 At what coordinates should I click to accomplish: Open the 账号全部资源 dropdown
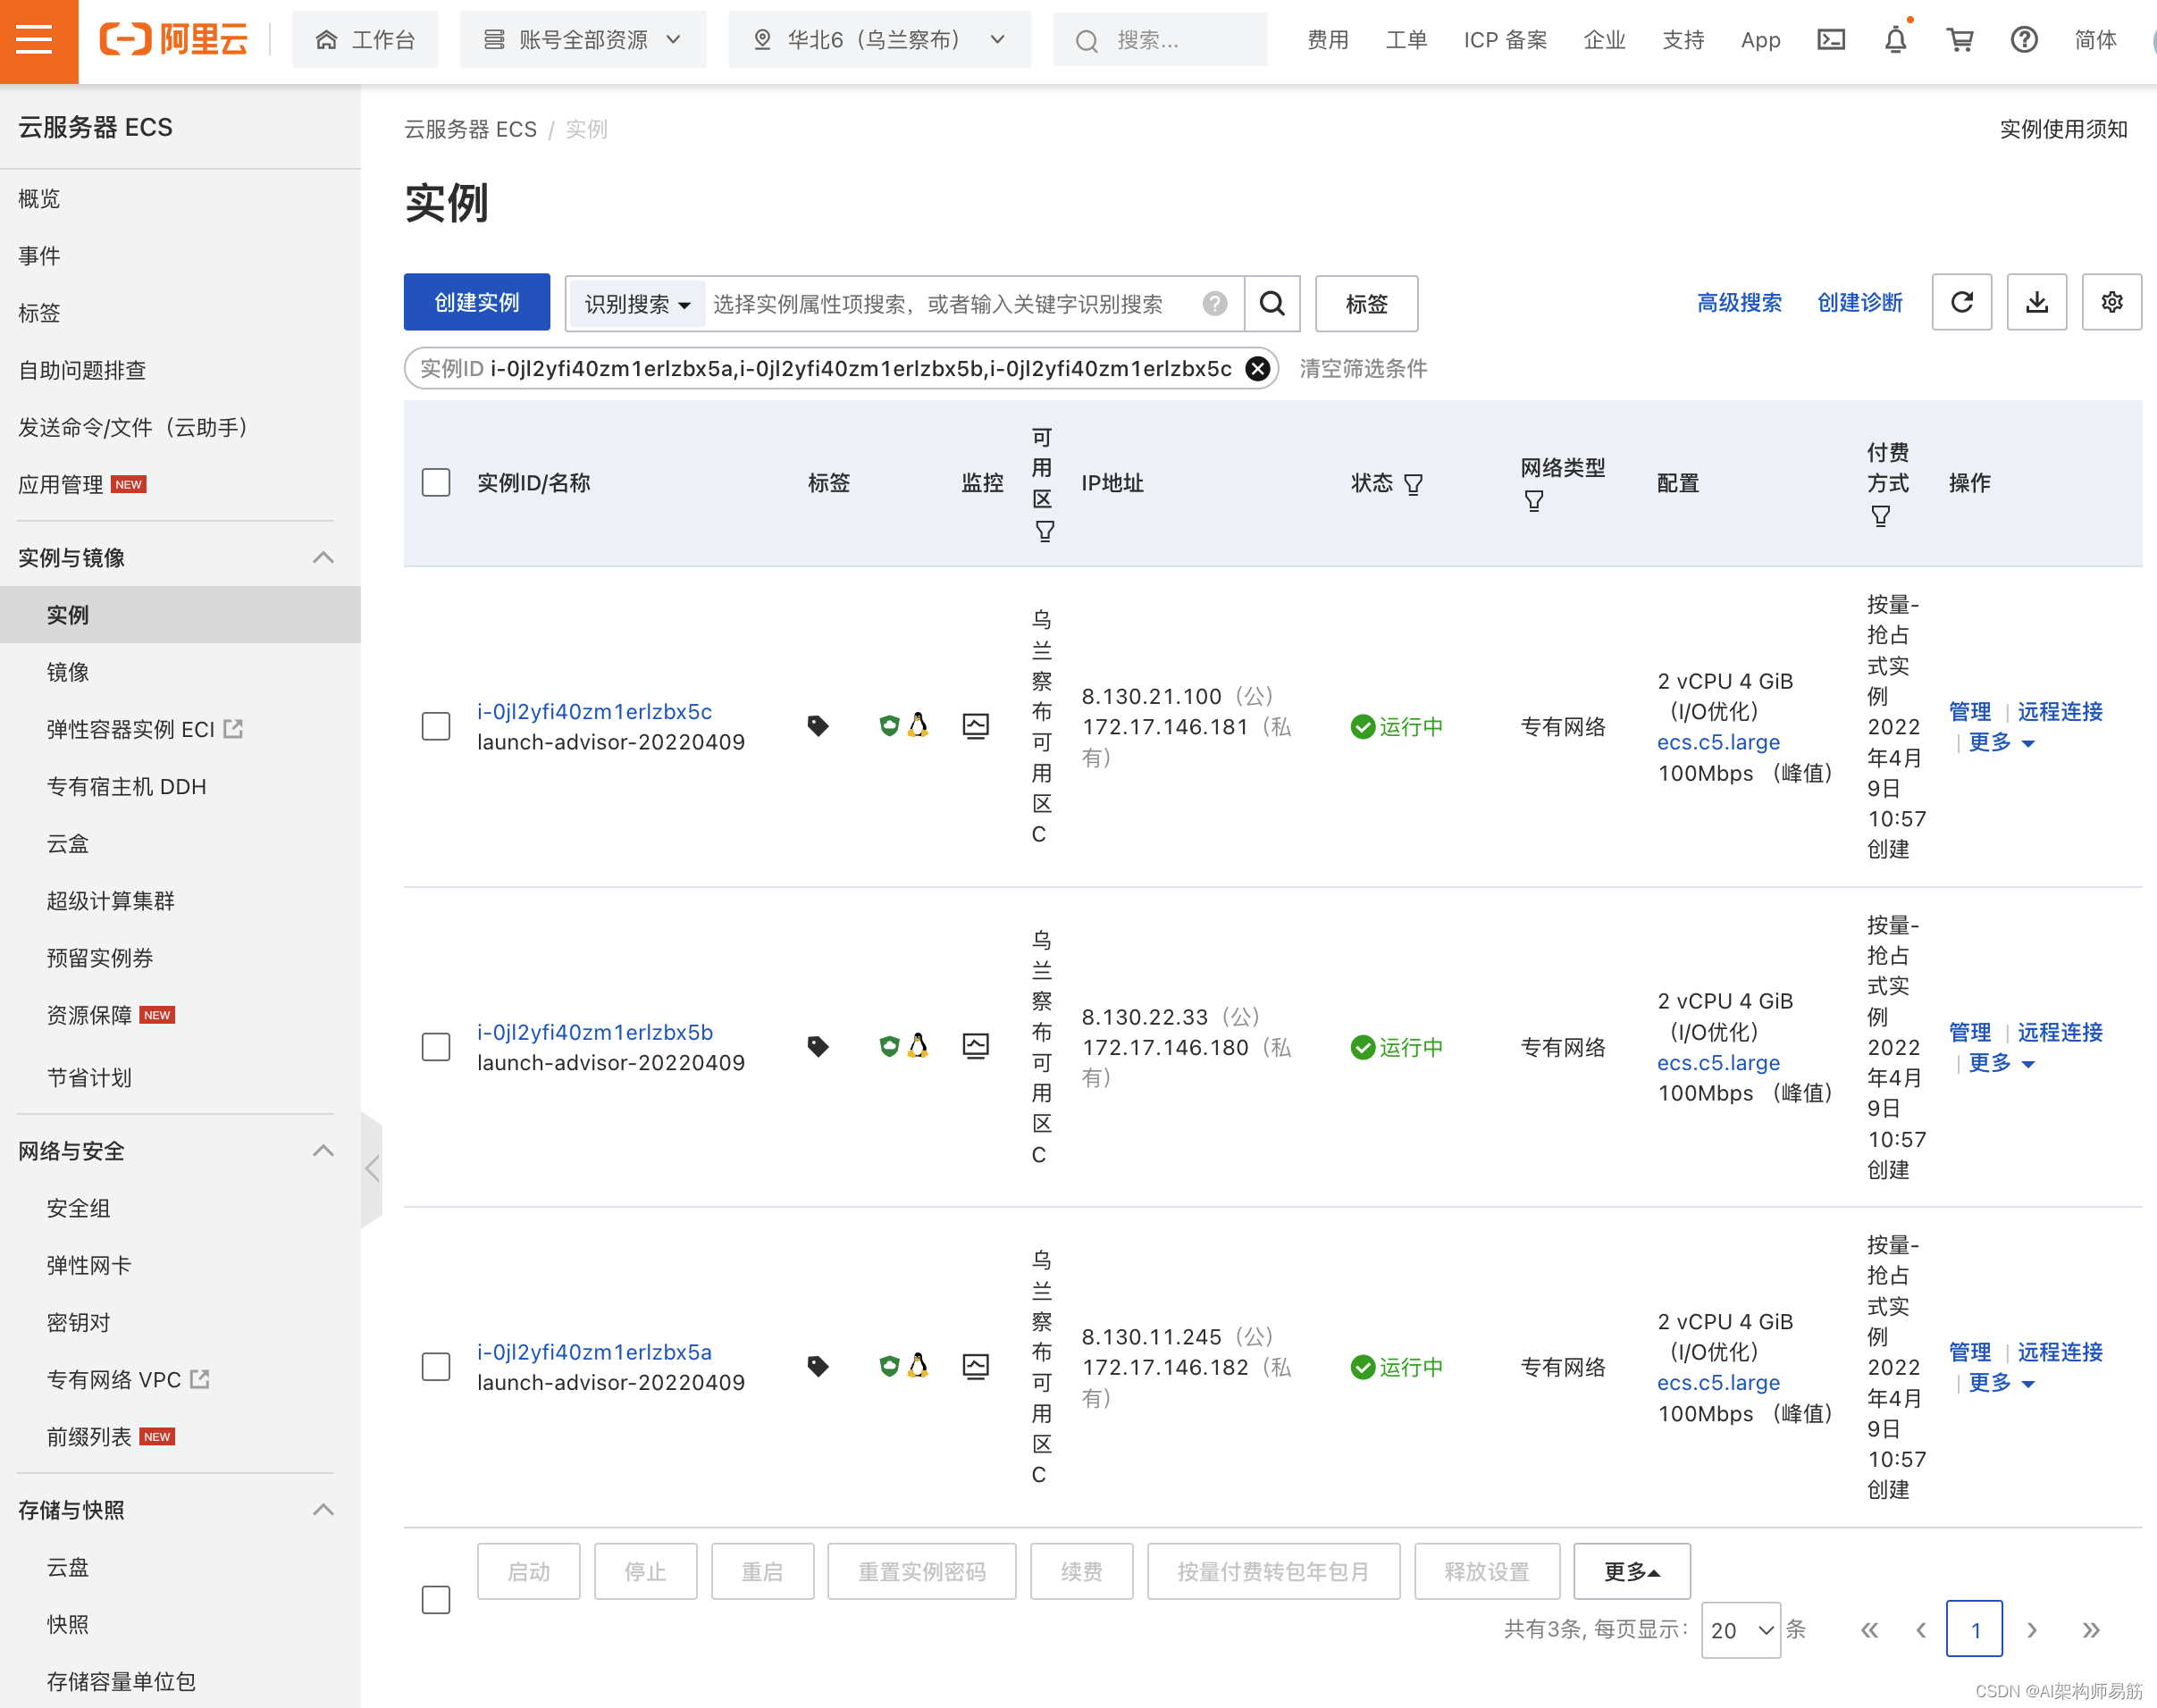point(583,40)
